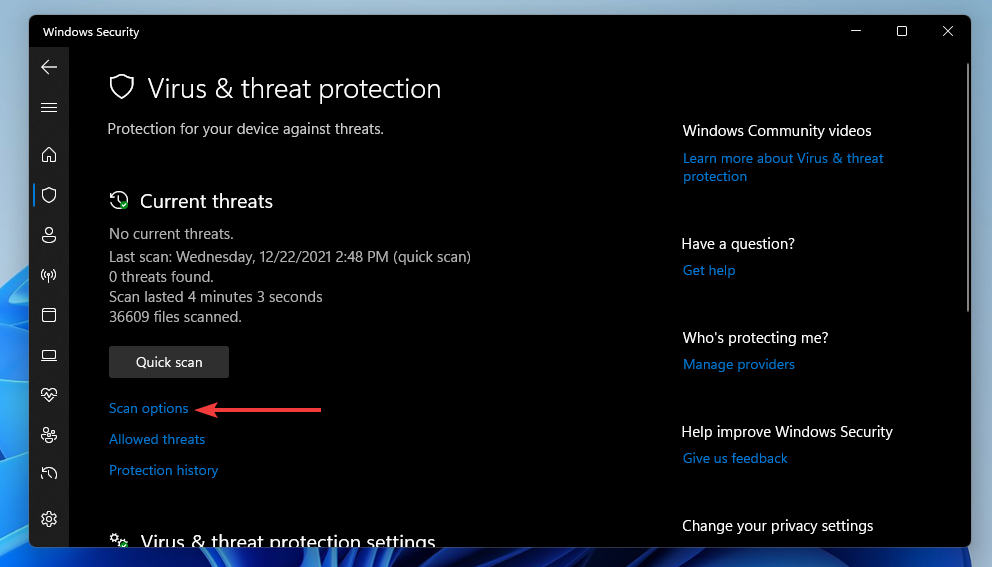Screen dimensions: 992x567
Task: Open Settings gear in sidebar
Action: 49,519
